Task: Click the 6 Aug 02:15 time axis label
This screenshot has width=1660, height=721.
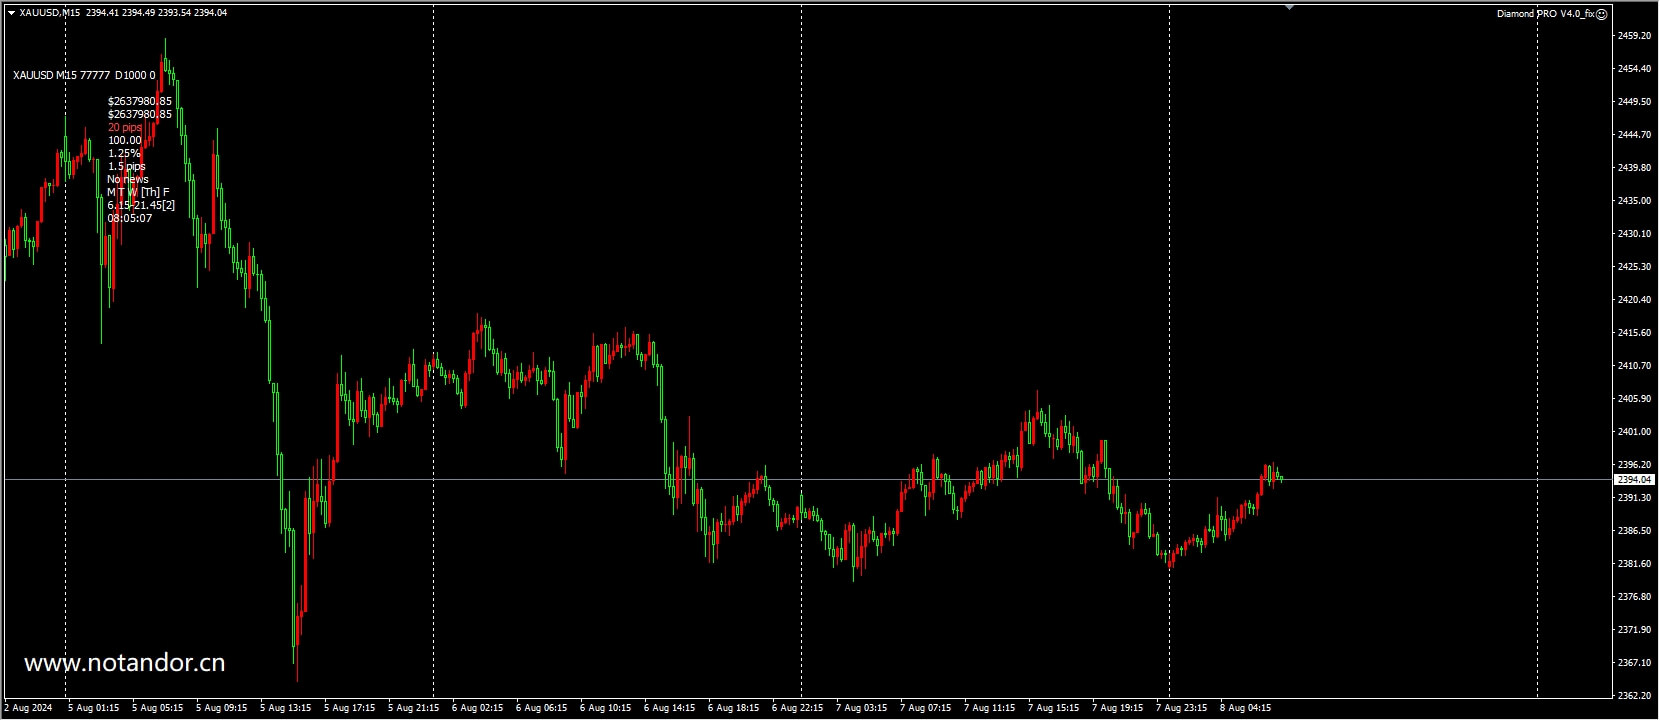Action: [477, 708]
